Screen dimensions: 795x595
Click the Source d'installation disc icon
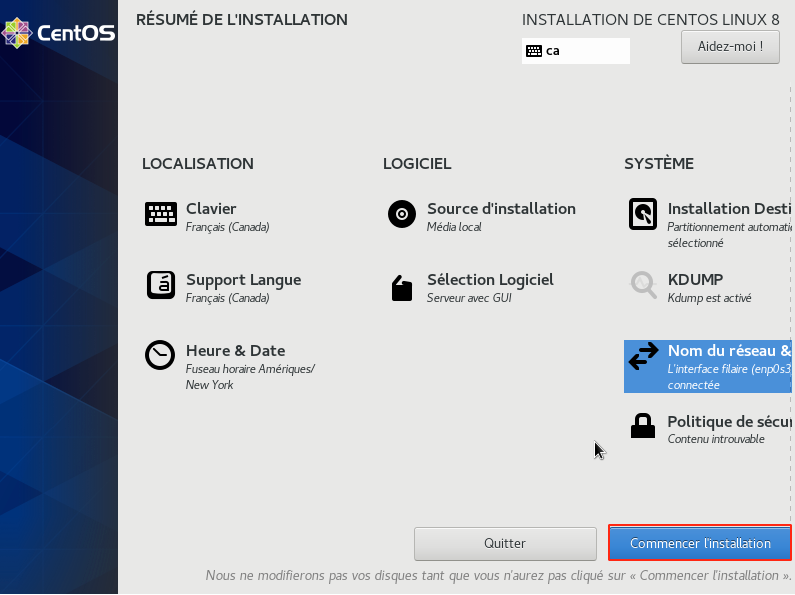point(401,214)
